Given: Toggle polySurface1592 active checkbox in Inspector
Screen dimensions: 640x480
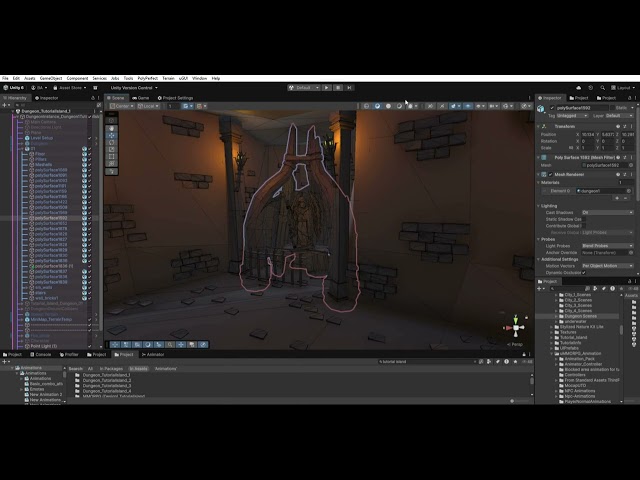Looking at the screenshot, I should 552,108.
